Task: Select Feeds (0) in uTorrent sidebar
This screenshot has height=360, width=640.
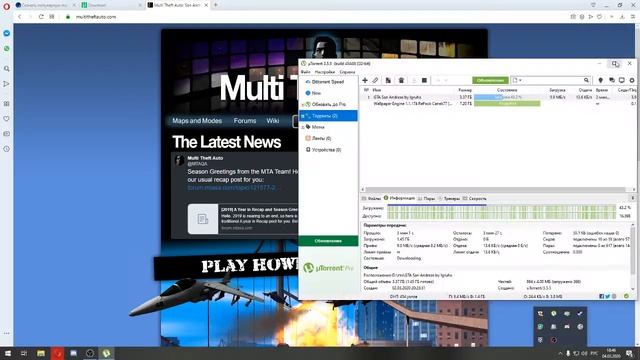Action: (x=318, y=138)
